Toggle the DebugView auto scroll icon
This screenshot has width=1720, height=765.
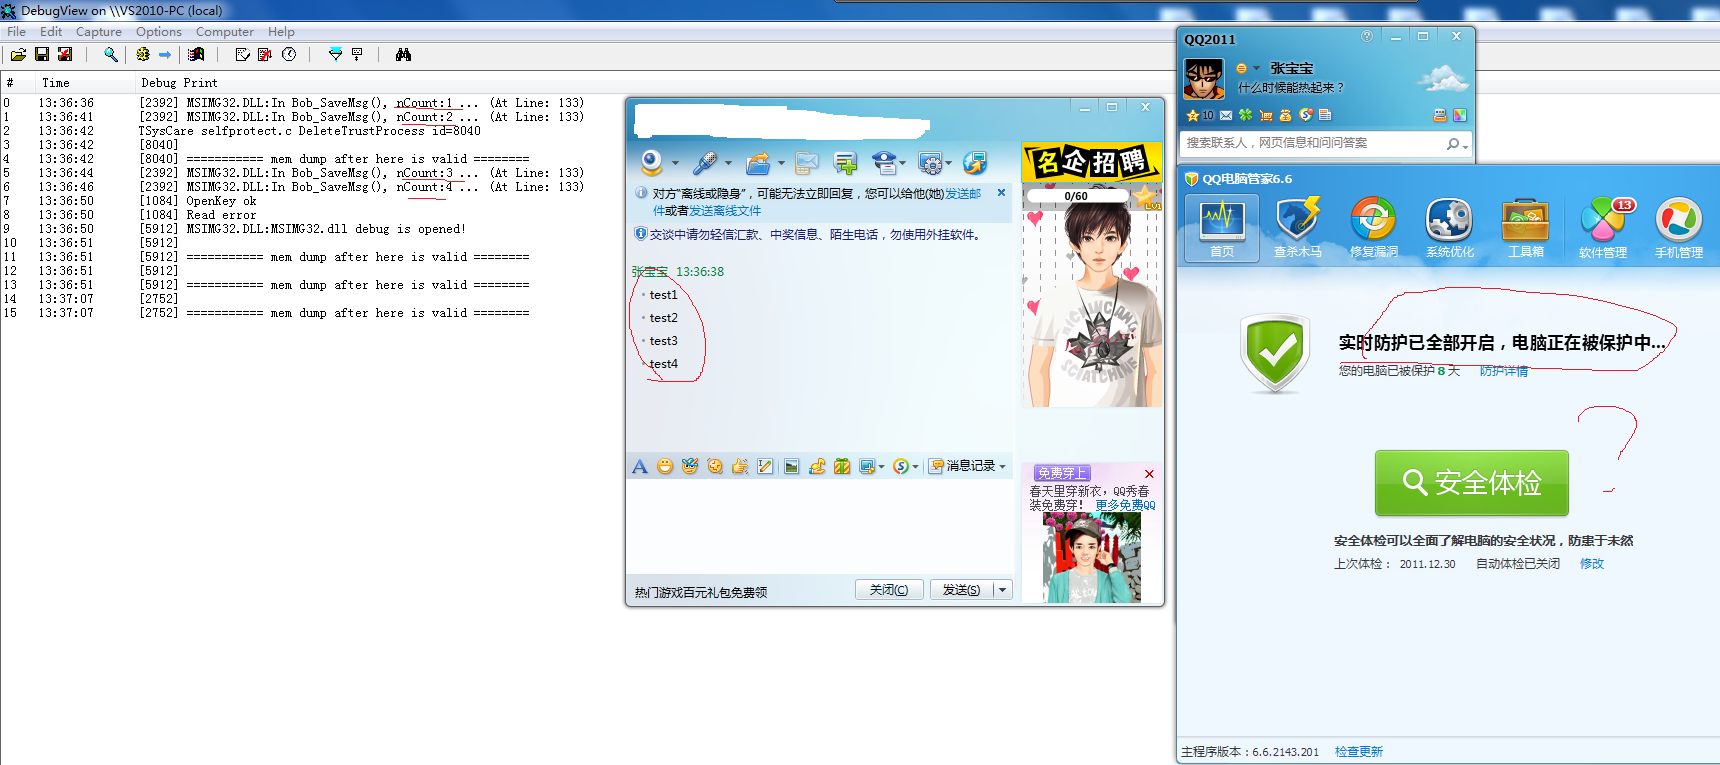(x=264, y=54)
